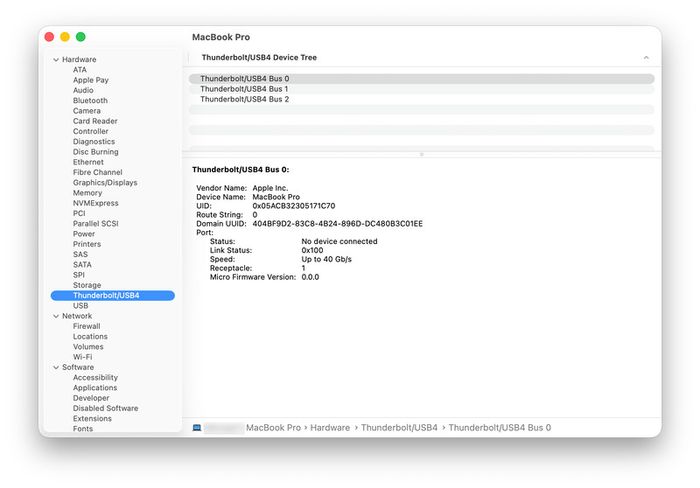
Task: Click the Software category label in sidebar
Action: click(x=78, y=367)
